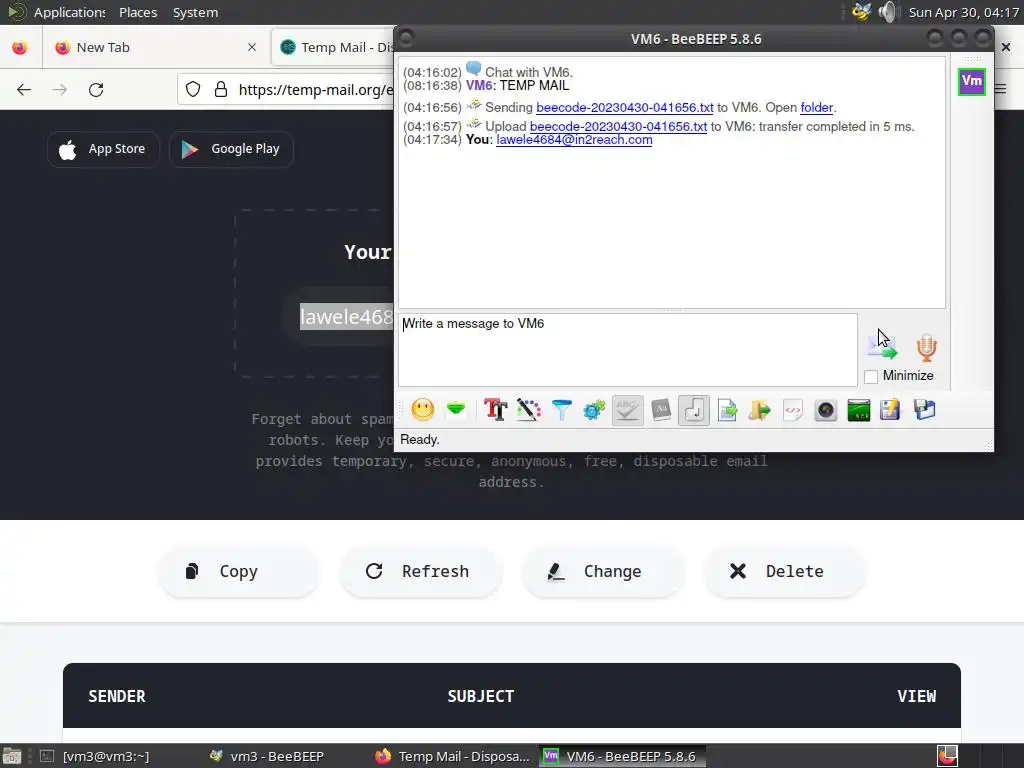
Task: Click the message input box for VM6
Action: pyautogui.click(x=628, y=350)
